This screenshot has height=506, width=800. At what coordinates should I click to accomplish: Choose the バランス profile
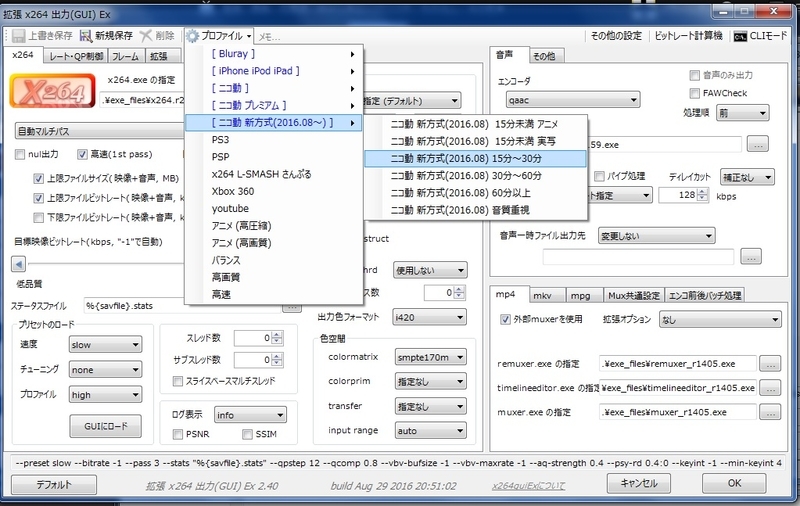(273, 260)
